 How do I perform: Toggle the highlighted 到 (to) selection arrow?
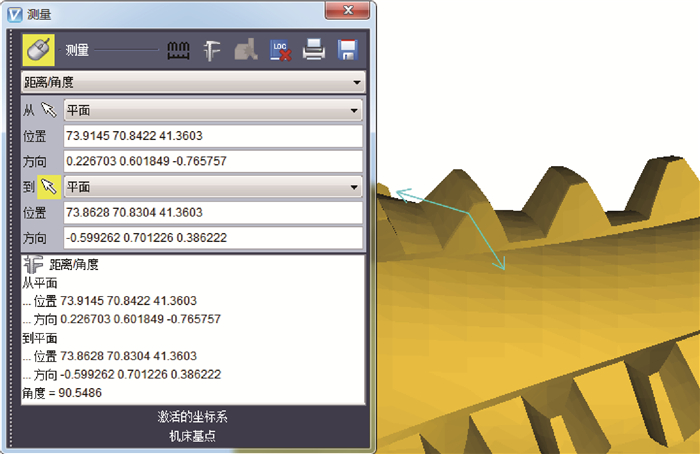(x=48, y=187)
